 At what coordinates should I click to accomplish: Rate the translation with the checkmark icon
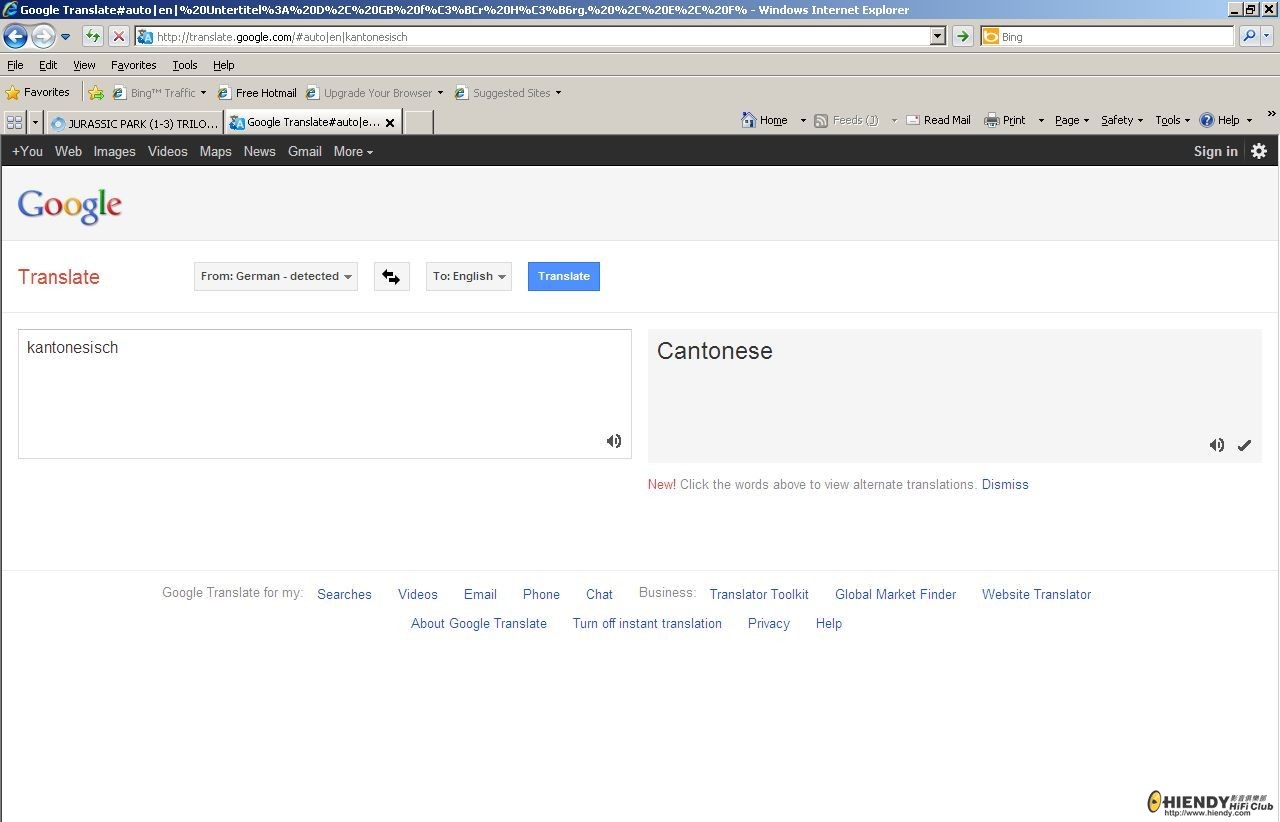click(1244, 445)
